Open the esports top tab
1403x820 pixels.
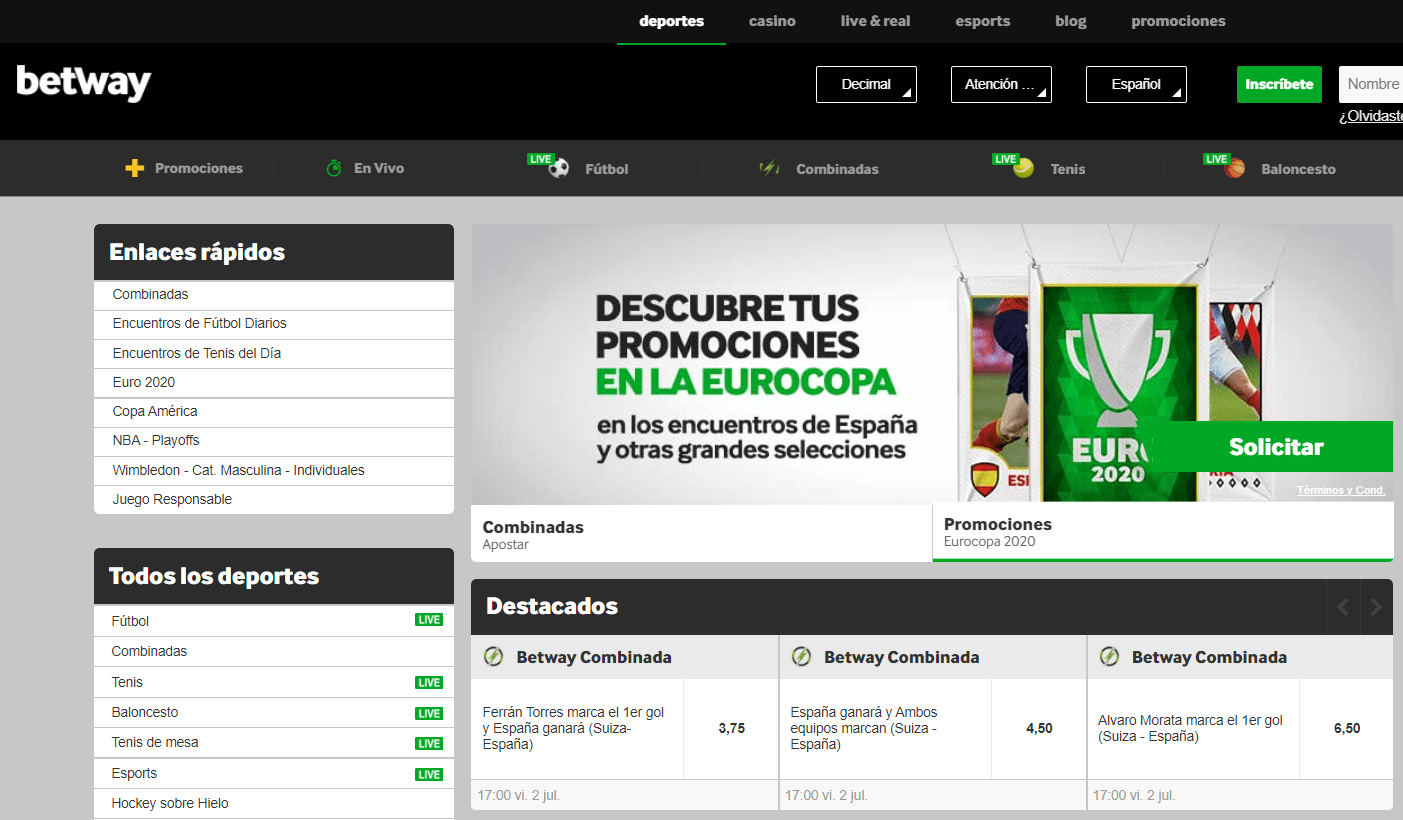982,21
